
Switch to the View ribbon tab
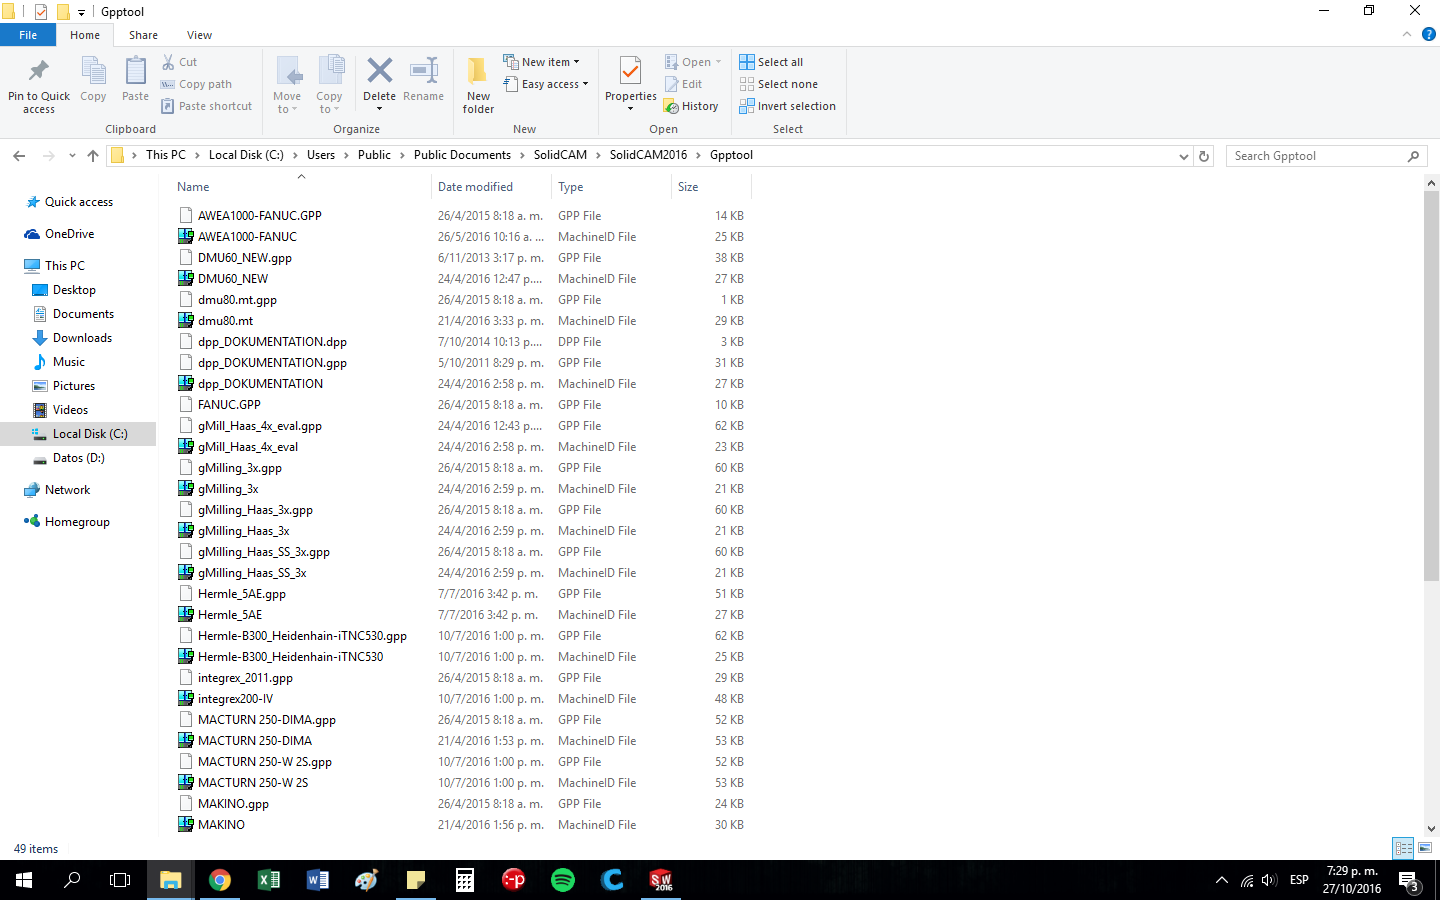pyautogui.click(x=199, y=35)
